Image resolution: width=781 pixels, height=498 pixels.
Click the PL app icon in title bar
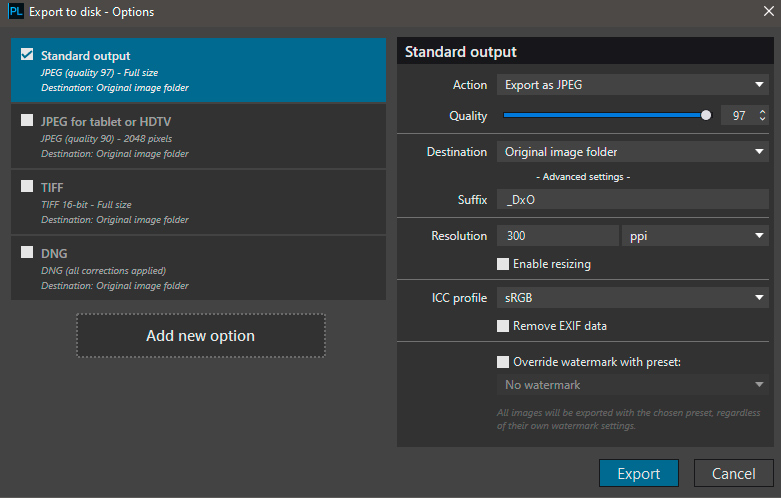(x=13, y=13)
